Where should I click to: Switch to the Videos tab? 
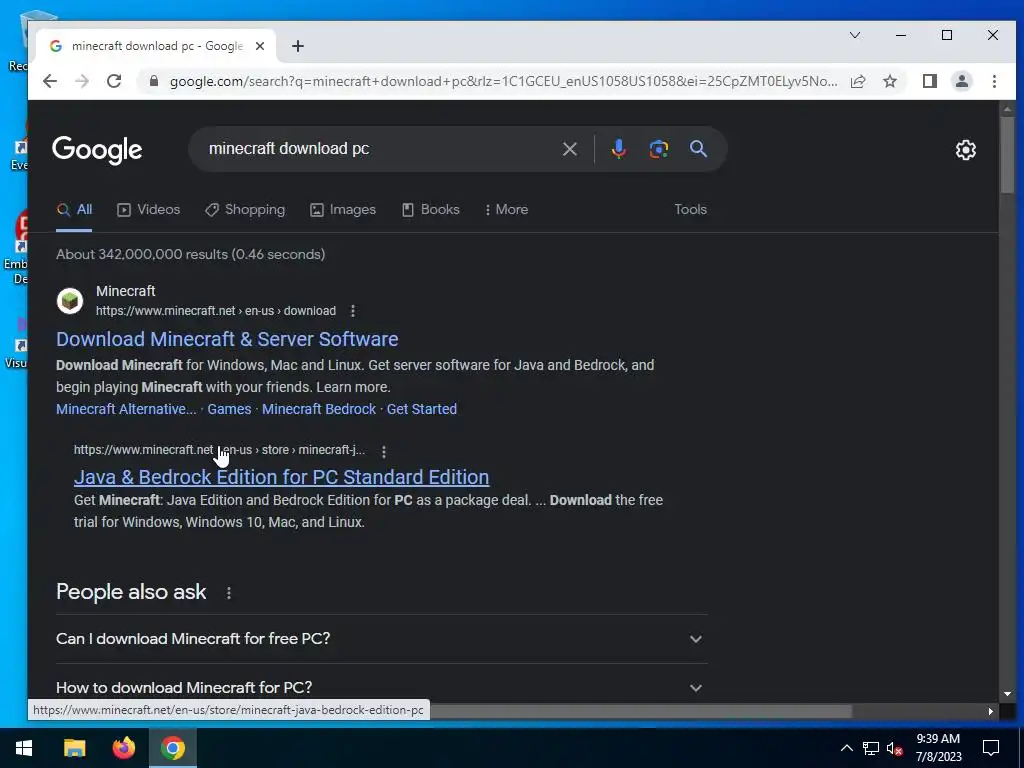click(149, 210)
